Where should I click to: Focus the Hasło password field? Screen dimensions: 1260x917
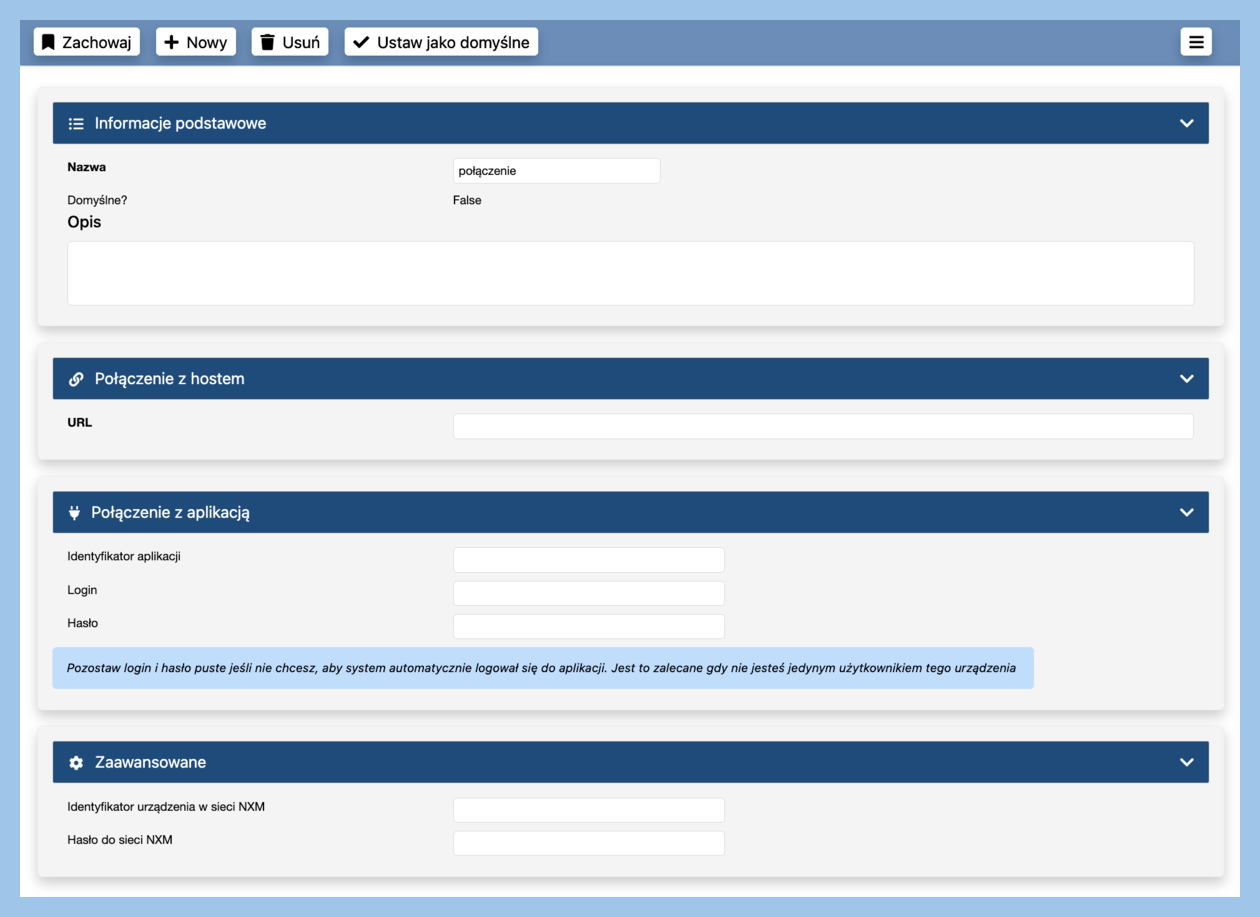[x=588, y=626]
